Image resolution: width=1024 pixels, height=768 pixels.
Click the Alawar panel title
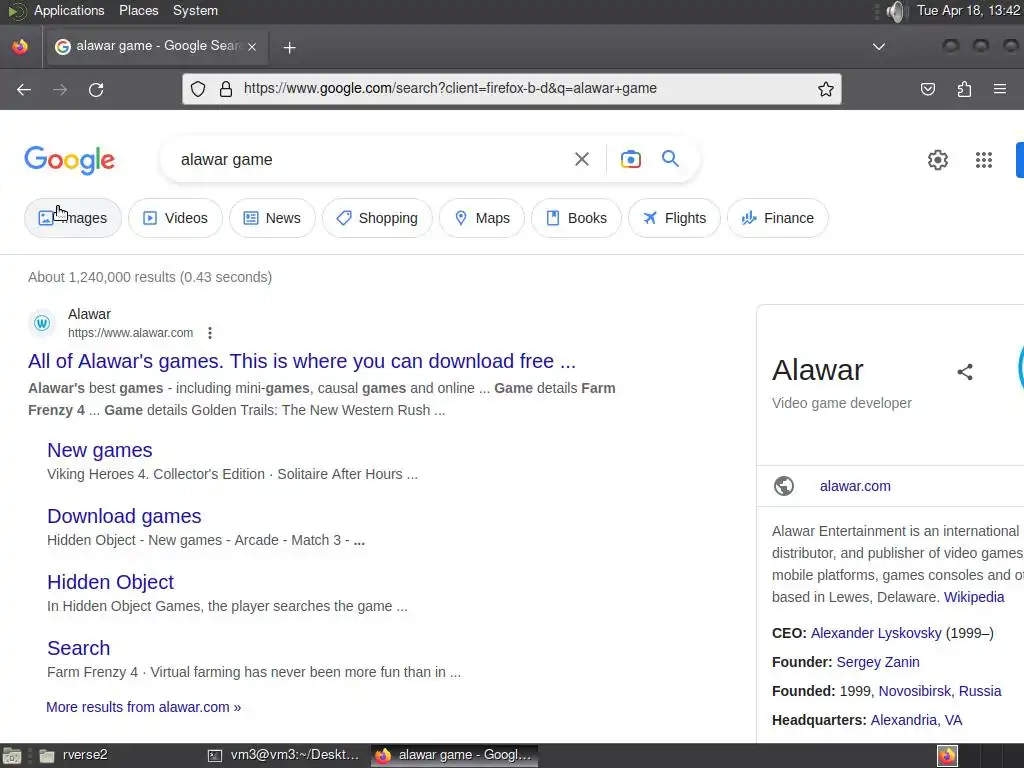tap(817, 370)
